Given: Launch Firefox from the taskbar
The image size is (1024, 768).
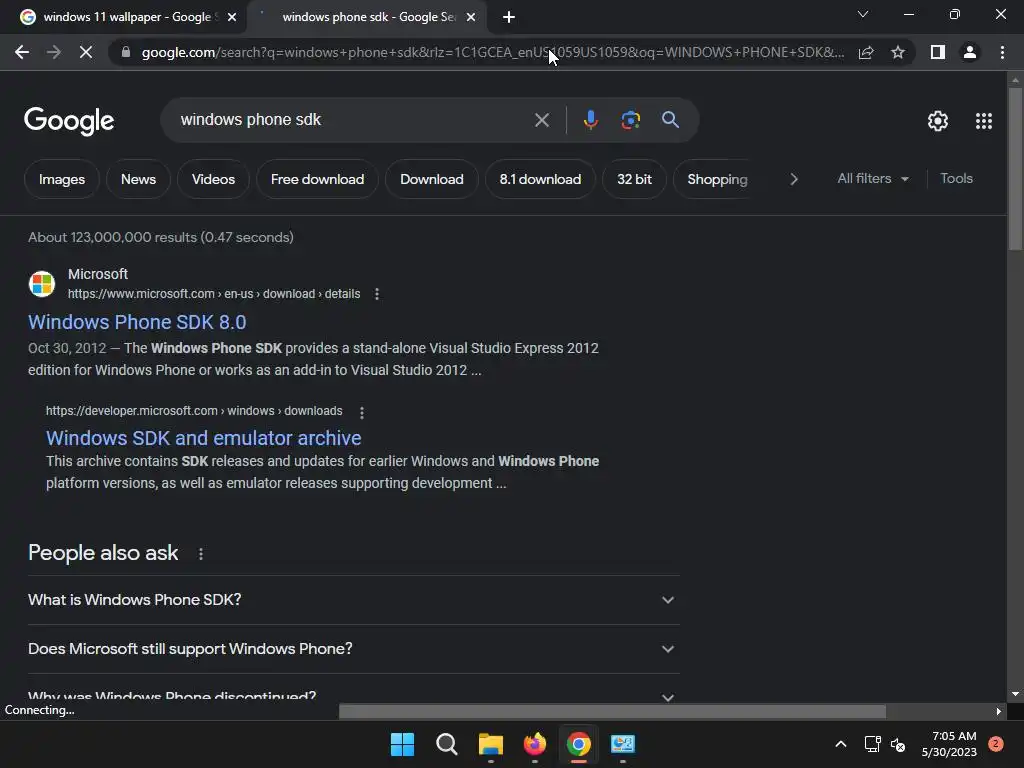Looking at the screenshot, I should point(535,744).
